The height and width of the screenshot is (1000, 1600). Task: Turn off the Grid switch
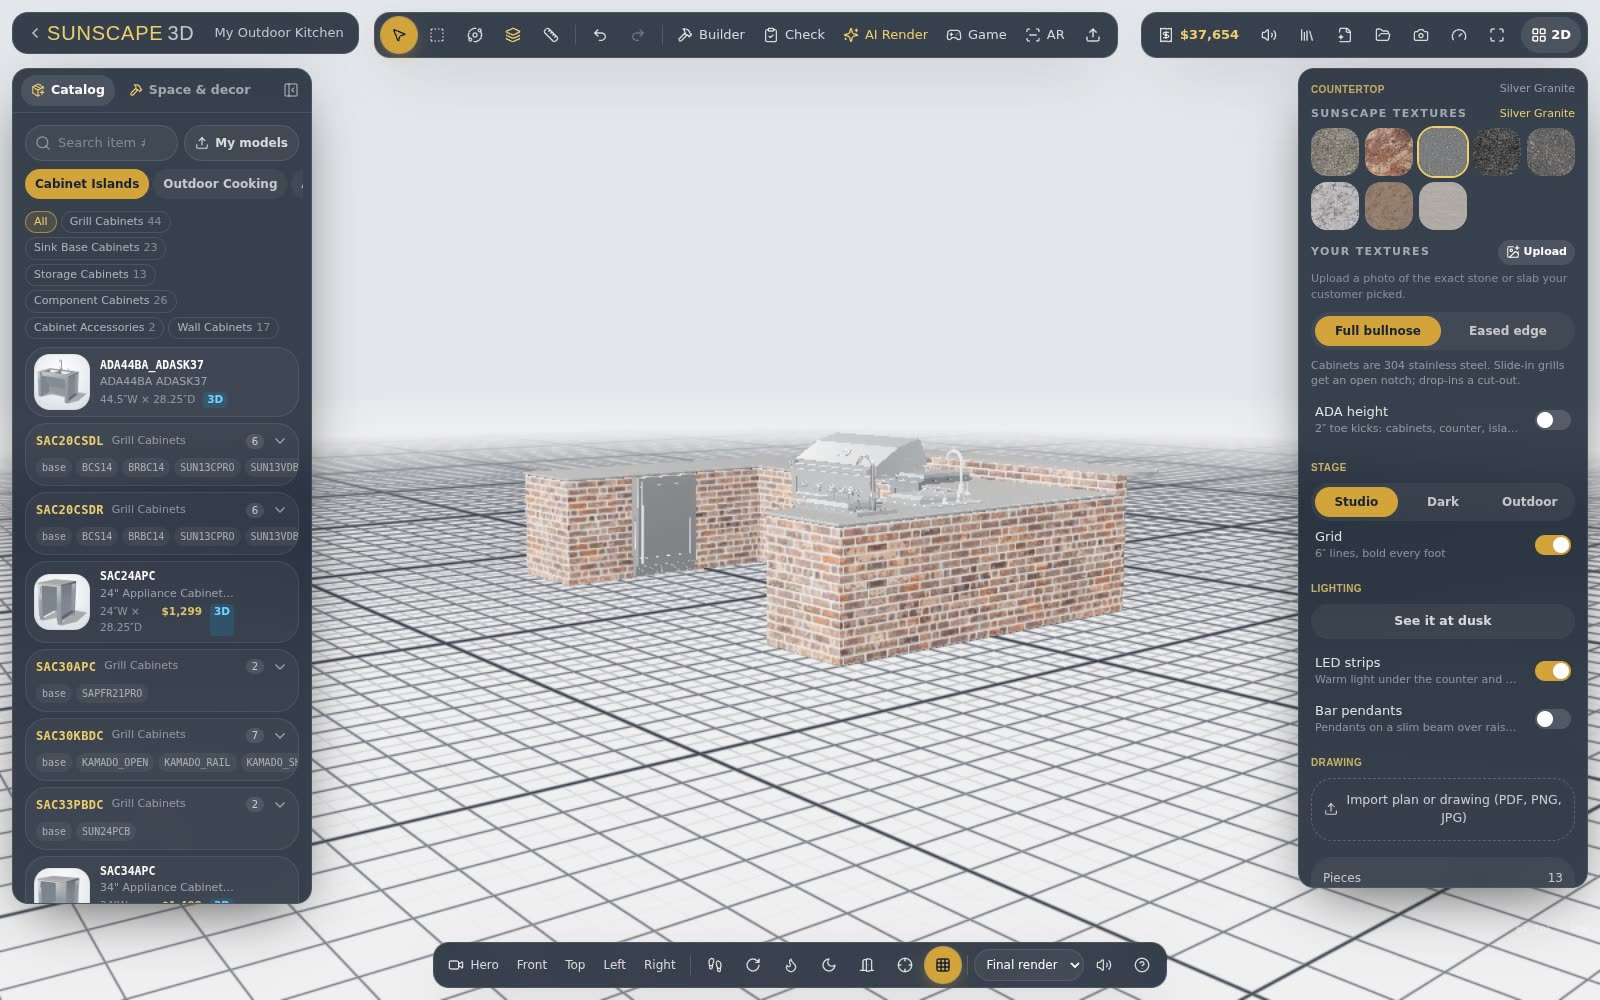1553,545
